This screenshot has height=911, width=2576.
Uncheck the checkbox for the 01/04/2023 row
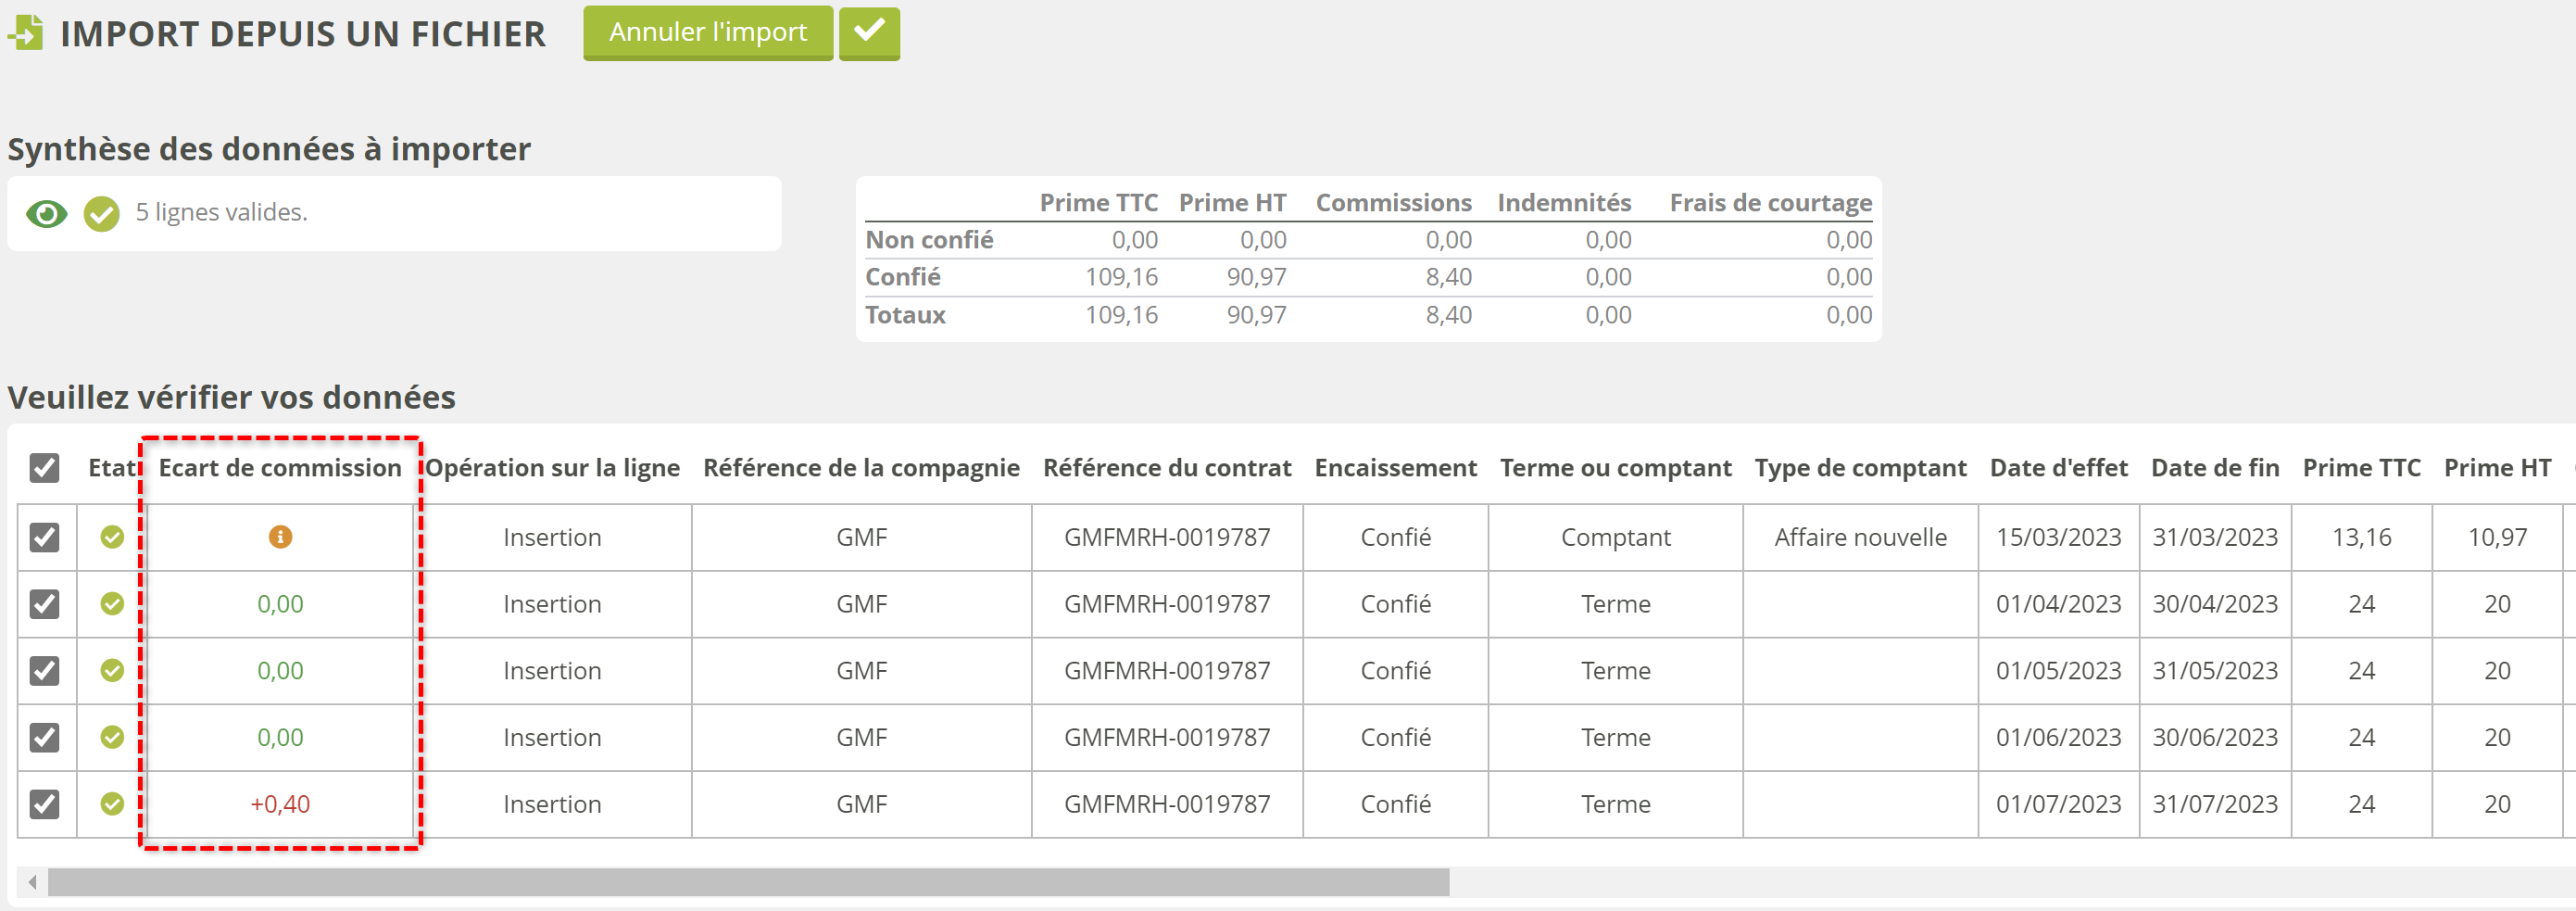[44, 604]
